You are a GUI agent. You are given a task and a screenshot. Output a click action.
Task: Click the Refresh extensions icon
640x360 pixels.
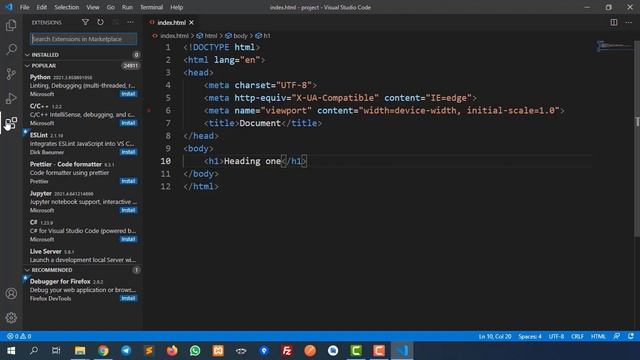point(100,22)
